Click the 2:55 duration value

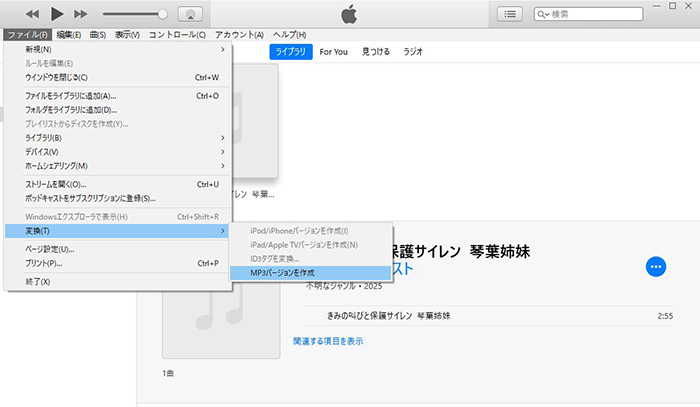coord(665,316)
